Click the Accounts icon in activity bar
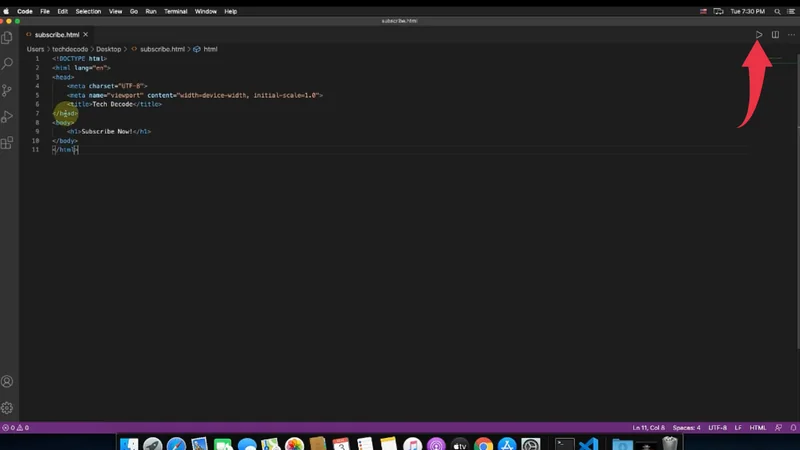This screenshot has height=450, width=800. tap(7, 382)
